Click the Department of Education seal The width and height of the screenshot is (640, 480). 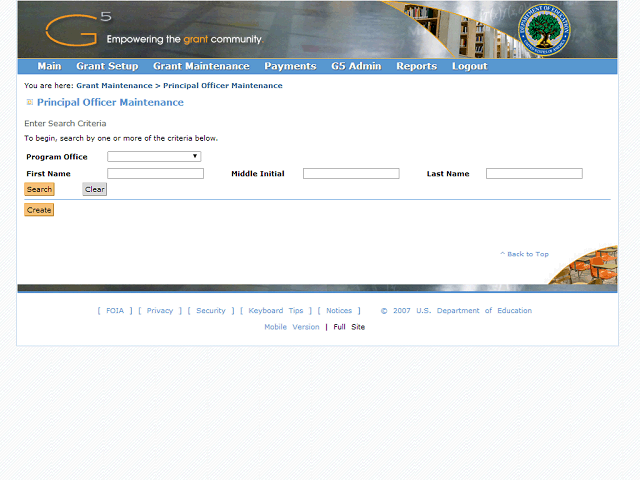544,30
